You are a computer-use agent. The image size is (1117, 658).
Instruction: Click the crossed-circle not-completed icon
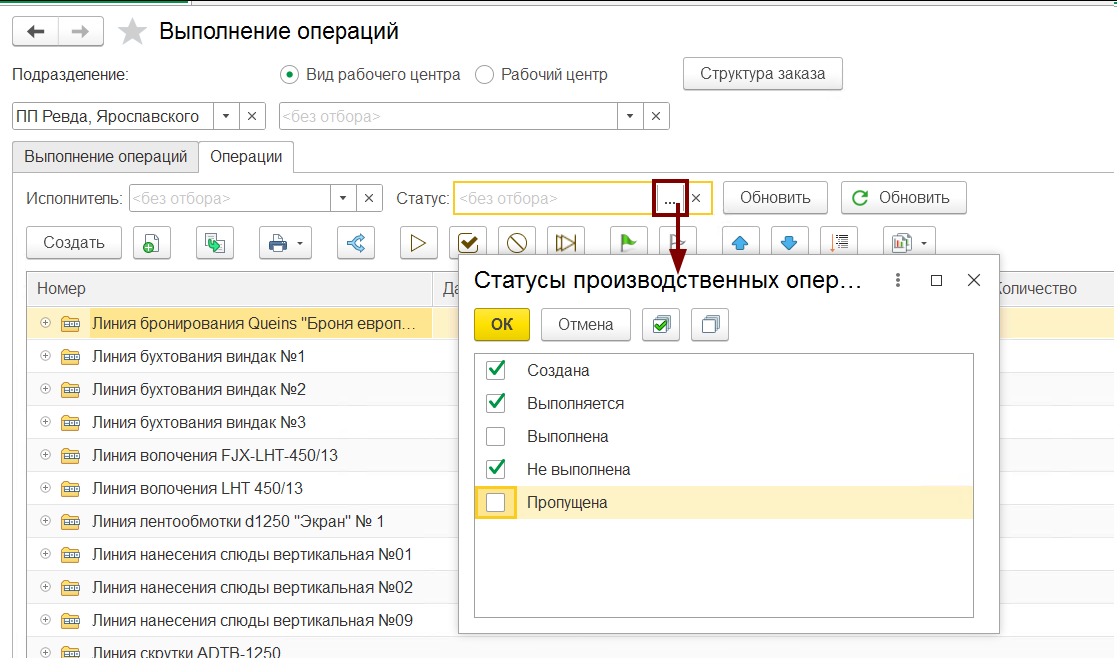click(x=516, y=243)
